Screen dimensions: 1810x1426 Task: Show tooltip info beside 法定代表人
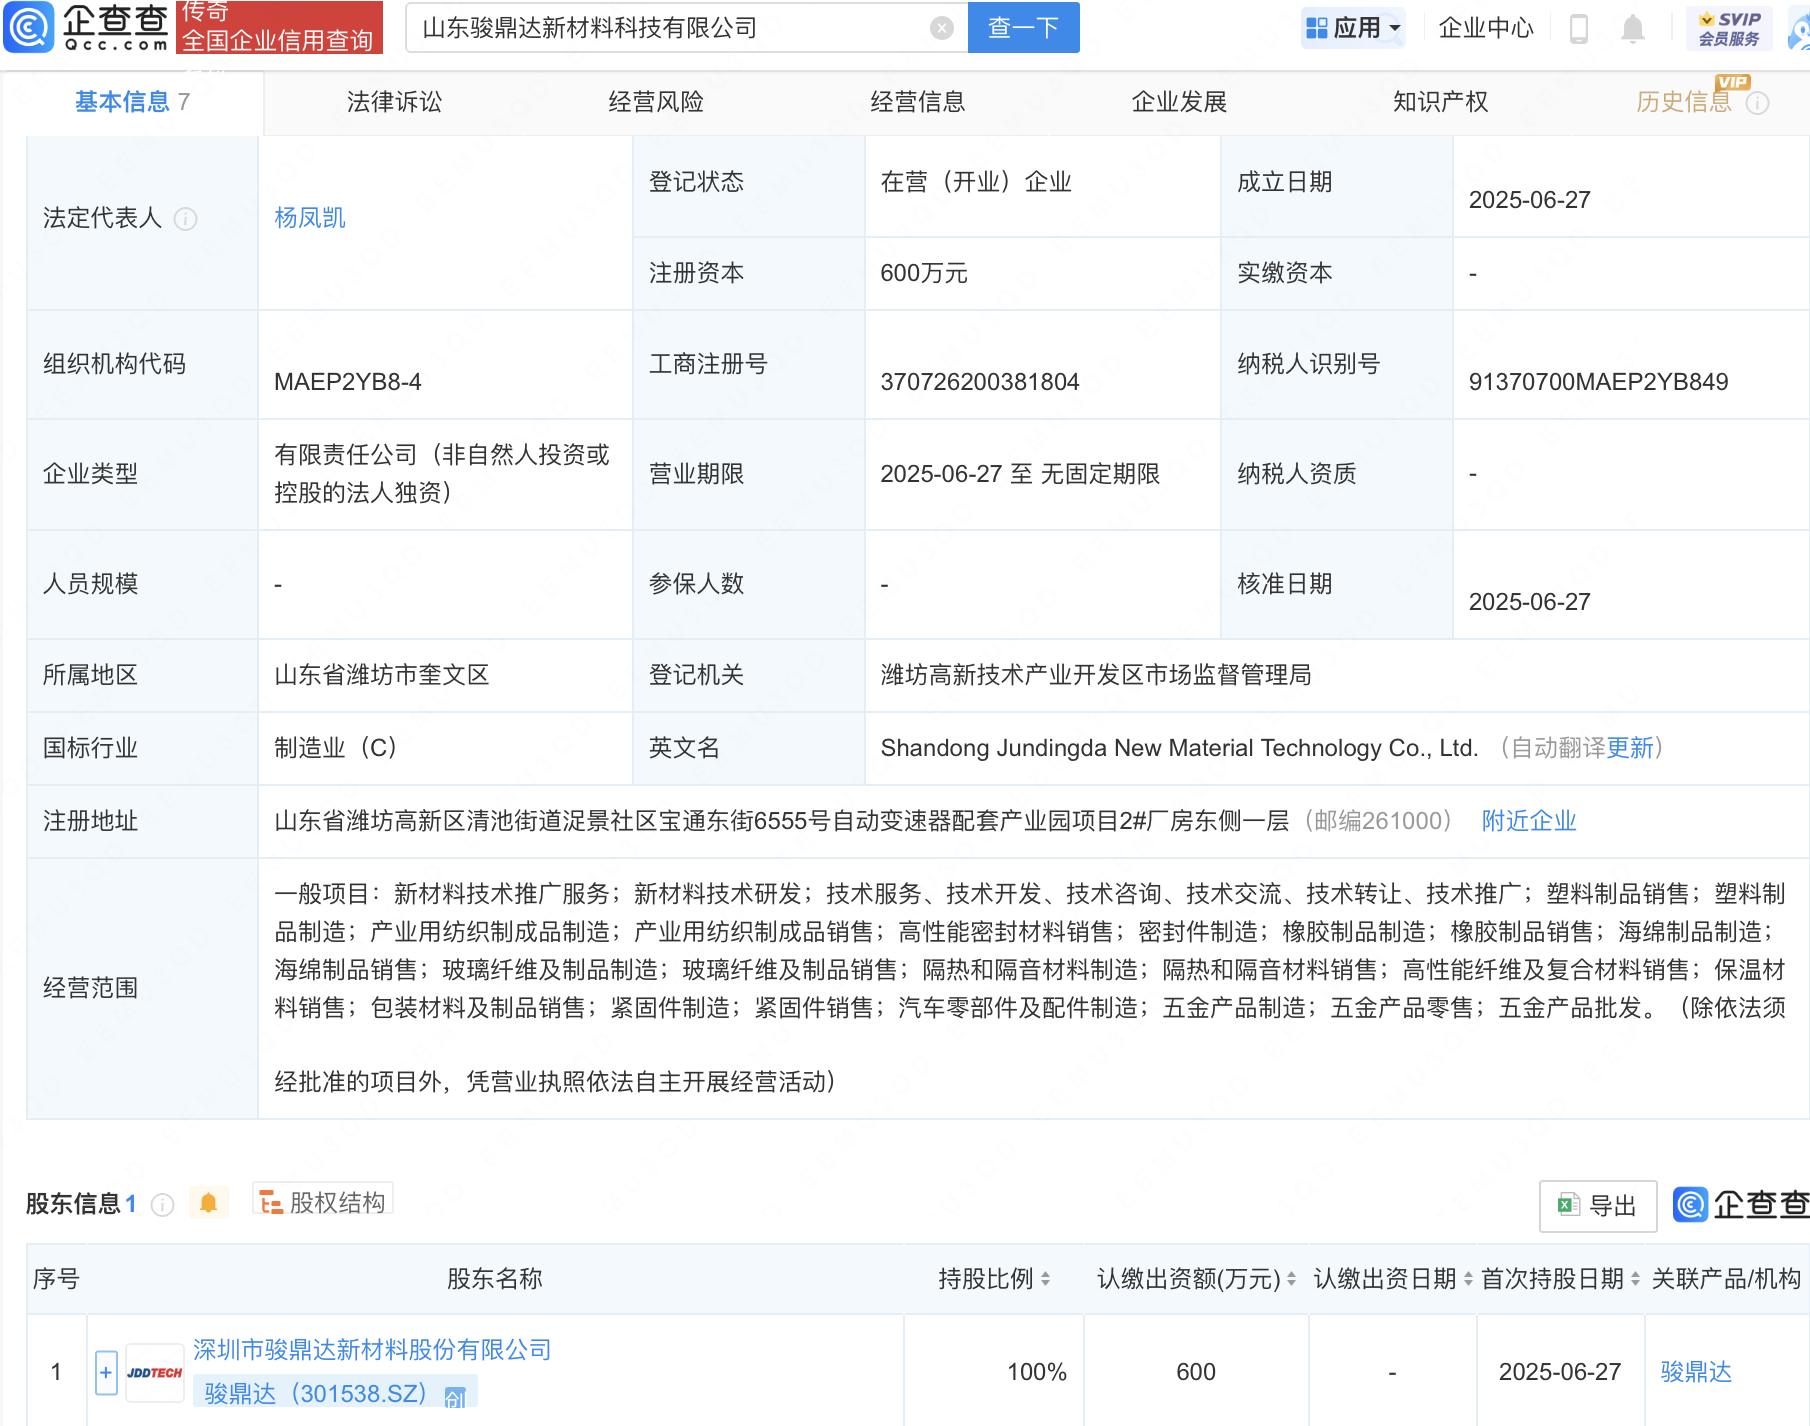click(186, 220)
